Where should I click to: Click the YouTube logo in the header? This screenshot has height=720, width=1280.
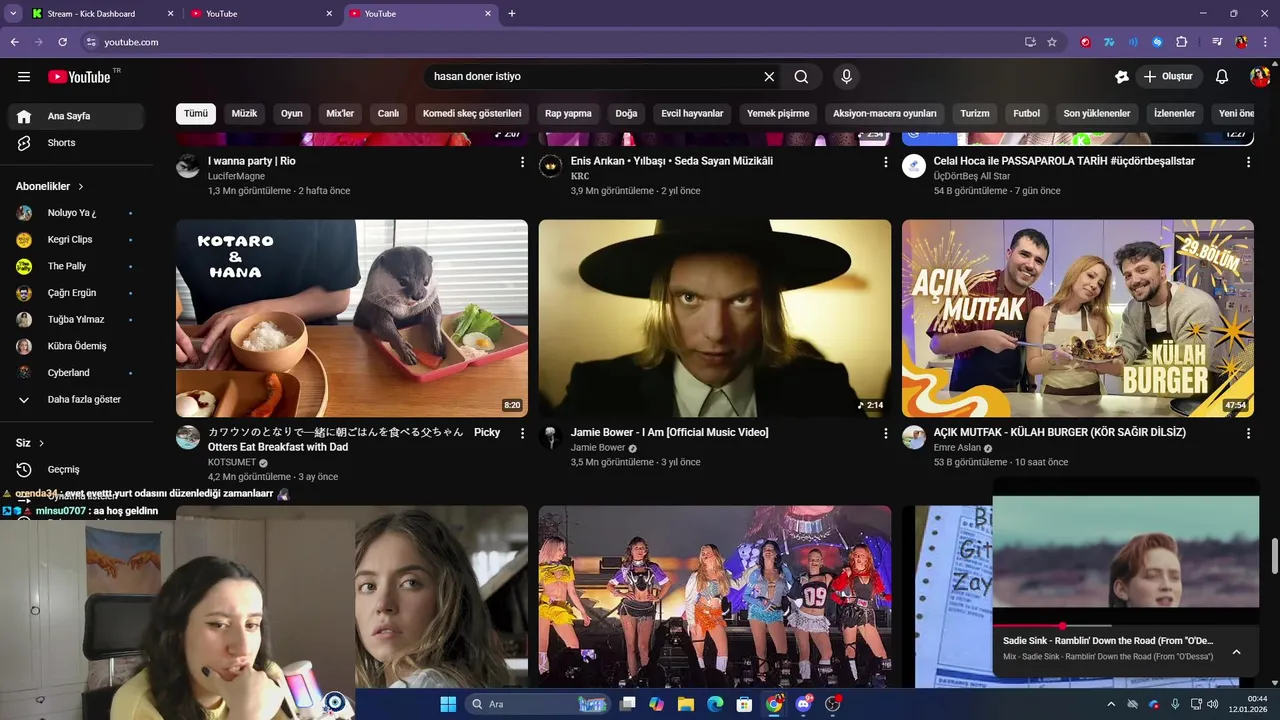(x=79, y=77)
